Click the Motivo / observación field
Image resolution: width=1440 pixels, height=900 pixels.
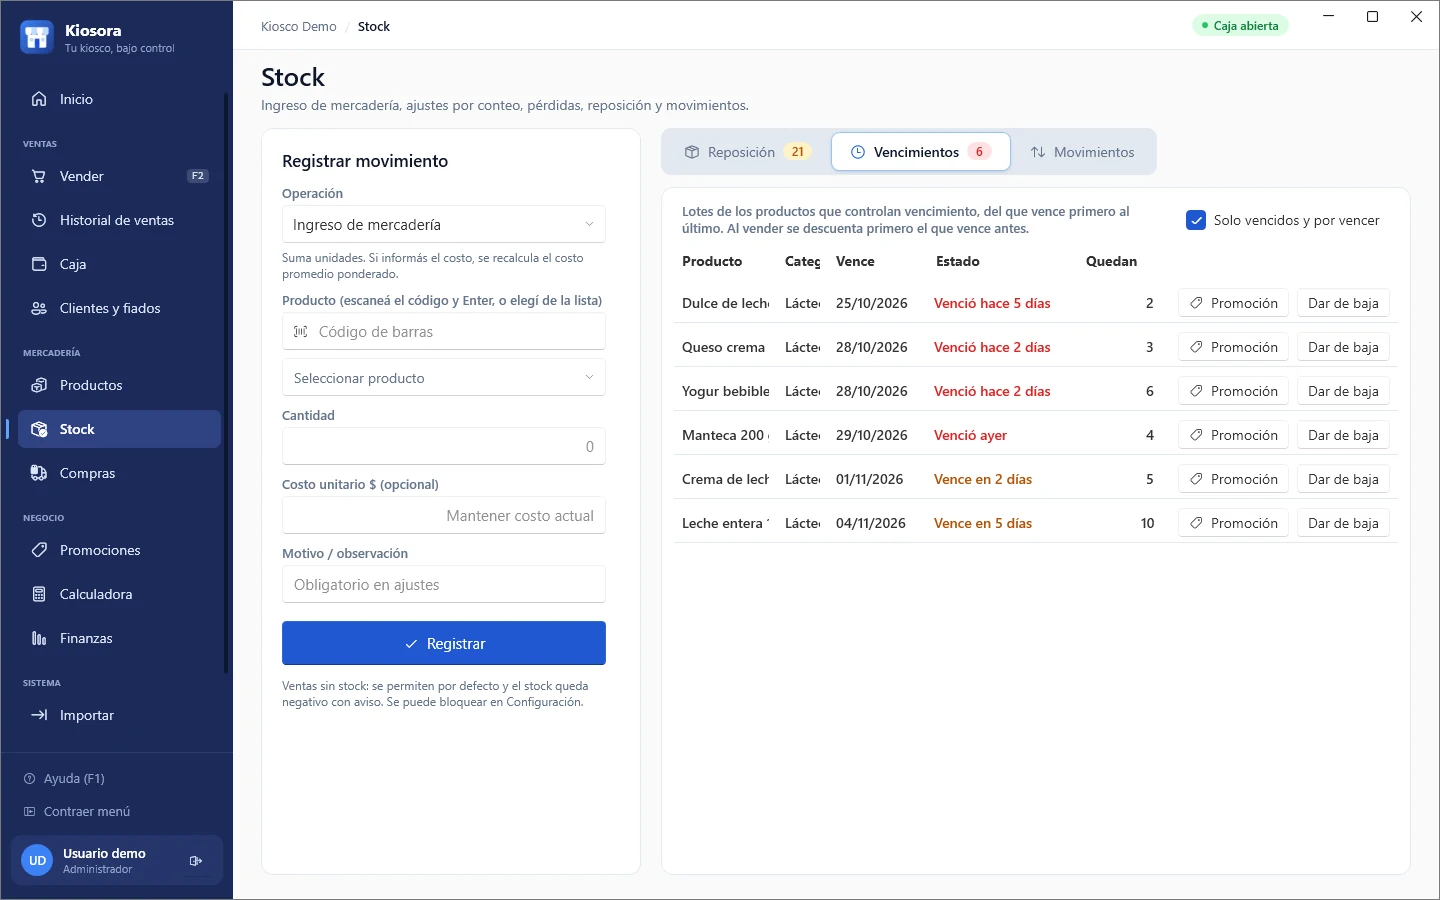coord(444,585)
